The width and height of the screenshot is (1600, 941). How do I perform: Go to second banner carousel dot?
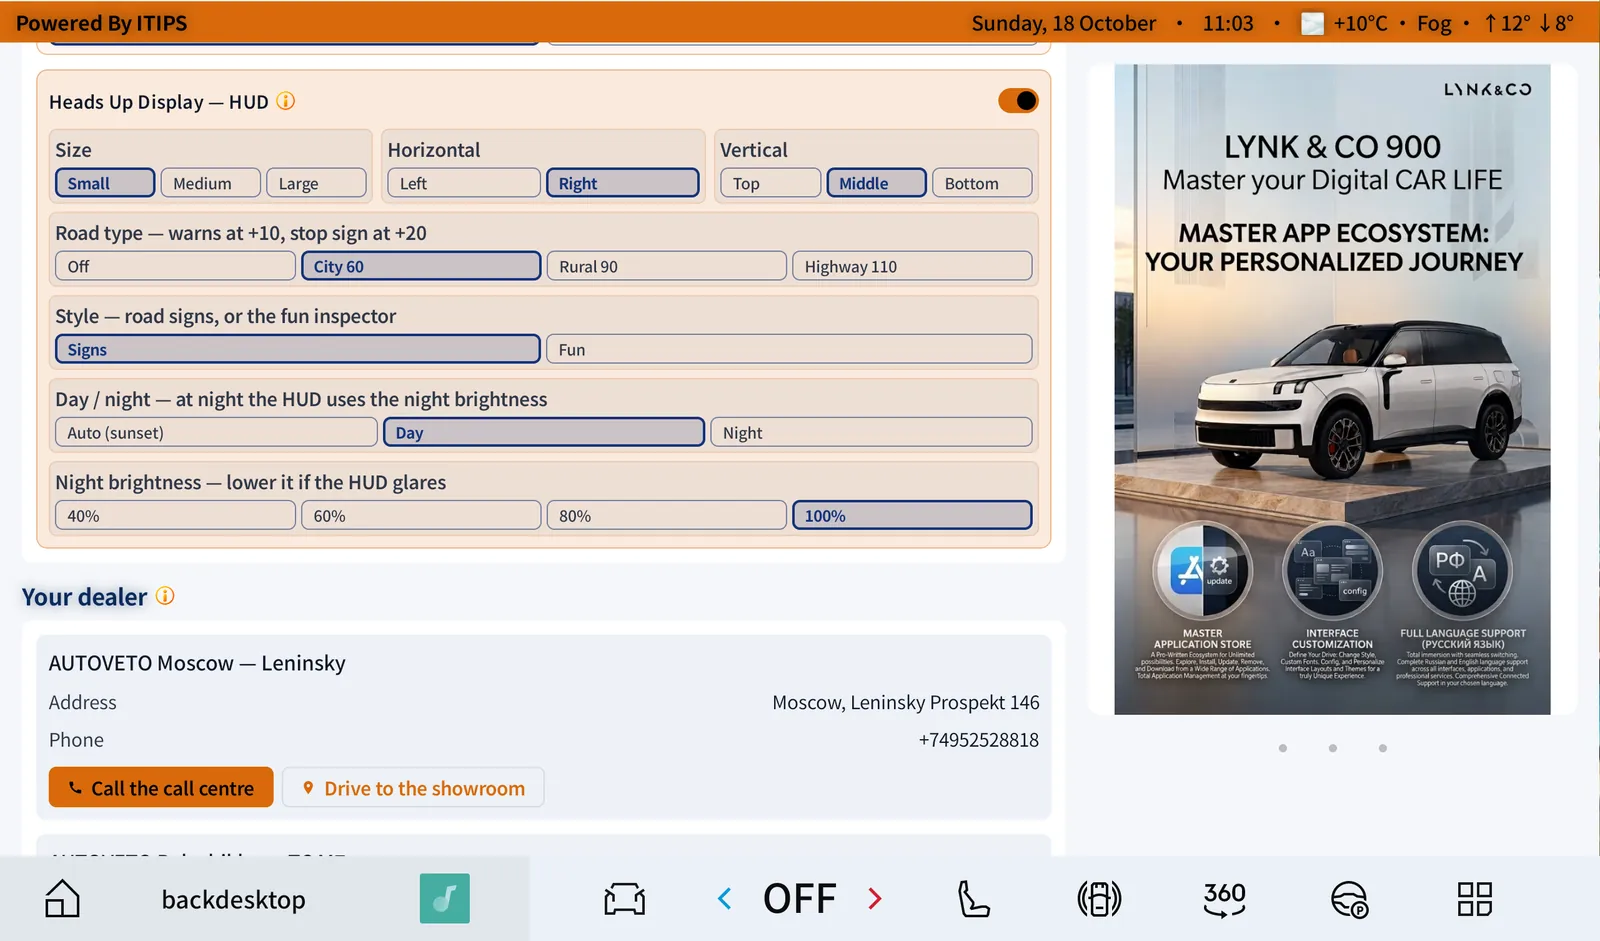pos(1333,748)
